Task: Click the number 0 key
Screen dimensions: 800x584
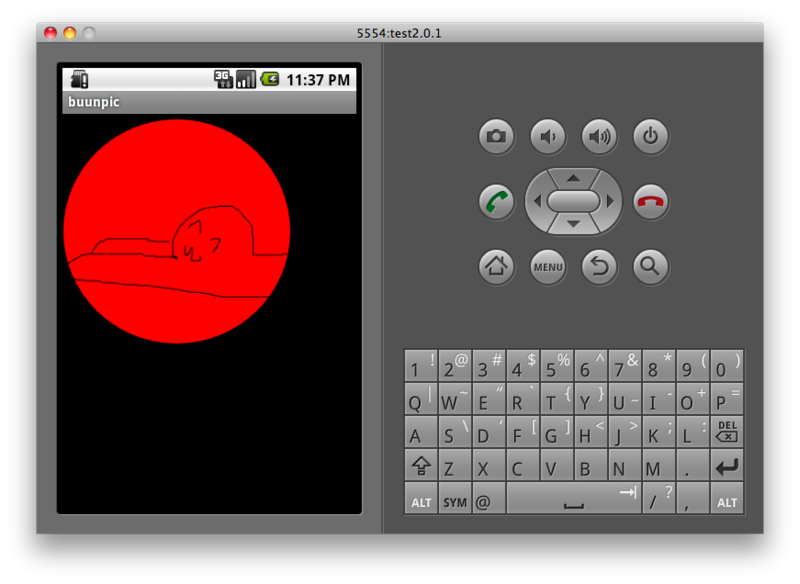Action: [727, 366]
